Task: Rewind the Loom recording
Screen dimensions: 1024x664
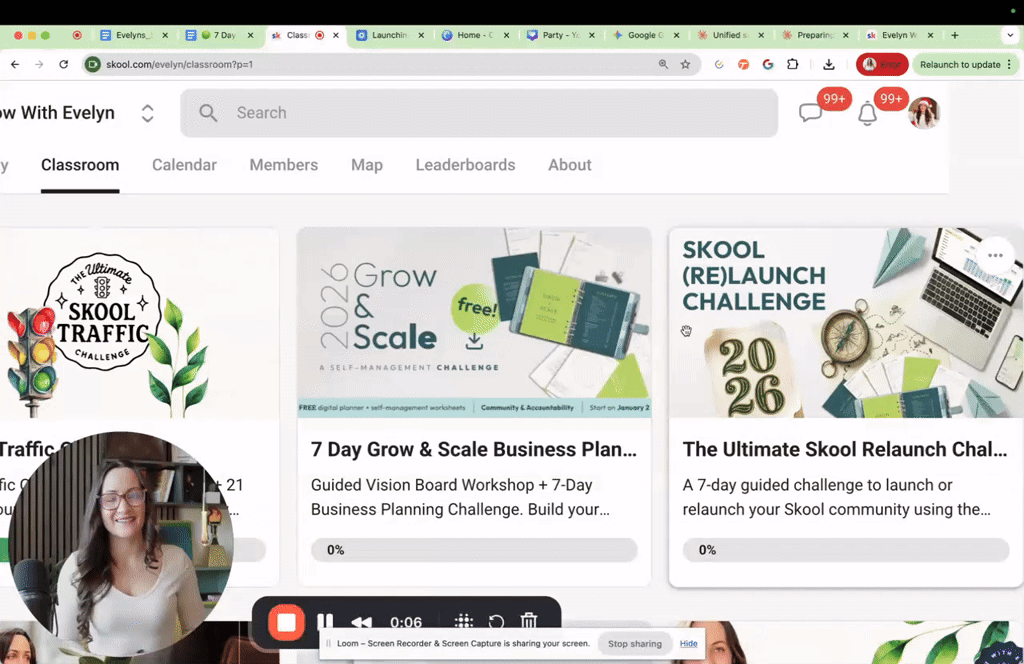Action: click(361, 621)
